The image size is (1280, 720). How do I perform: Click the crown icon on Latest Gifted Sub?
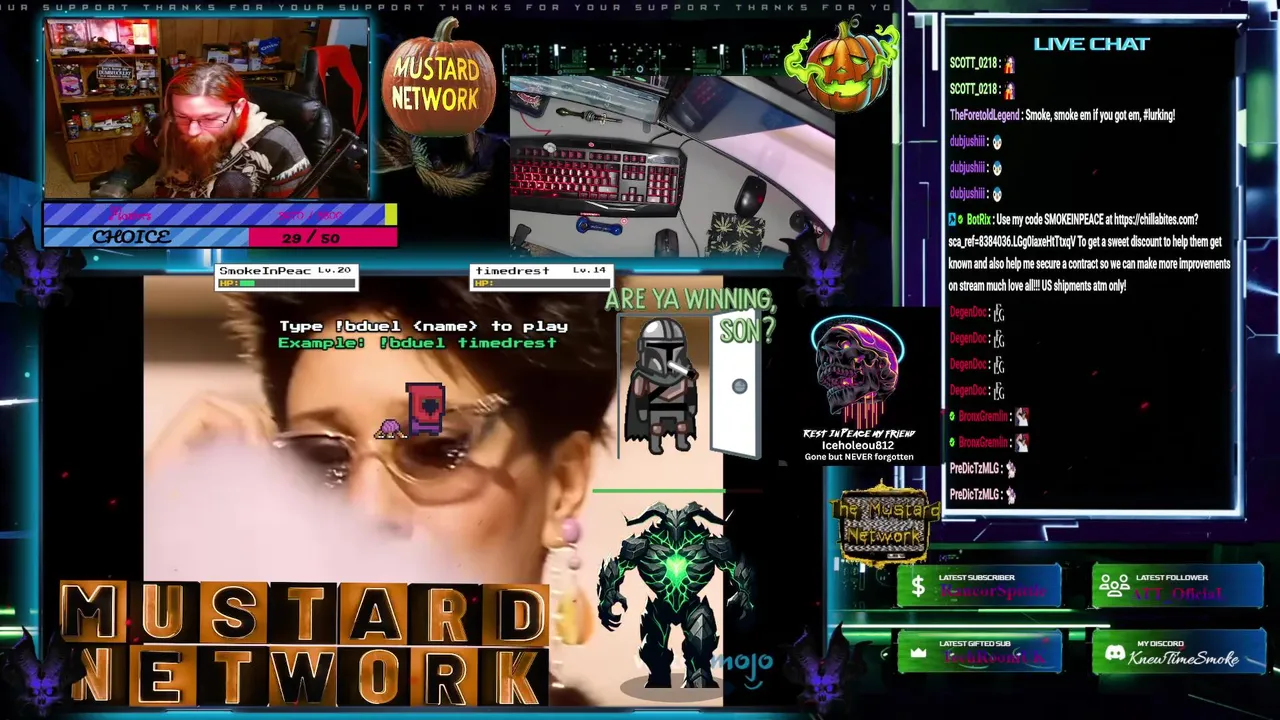point(918,653)
